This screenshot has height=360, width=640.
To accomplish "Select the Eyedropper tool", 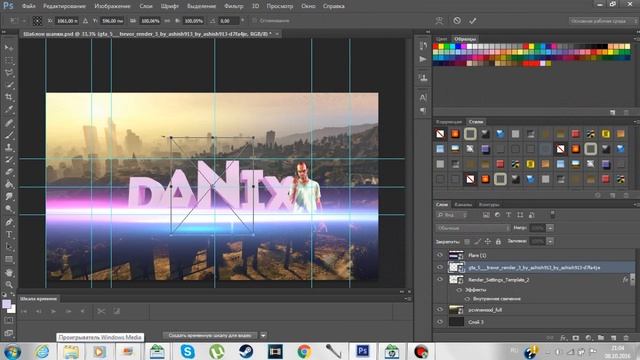I will point(9,109).
